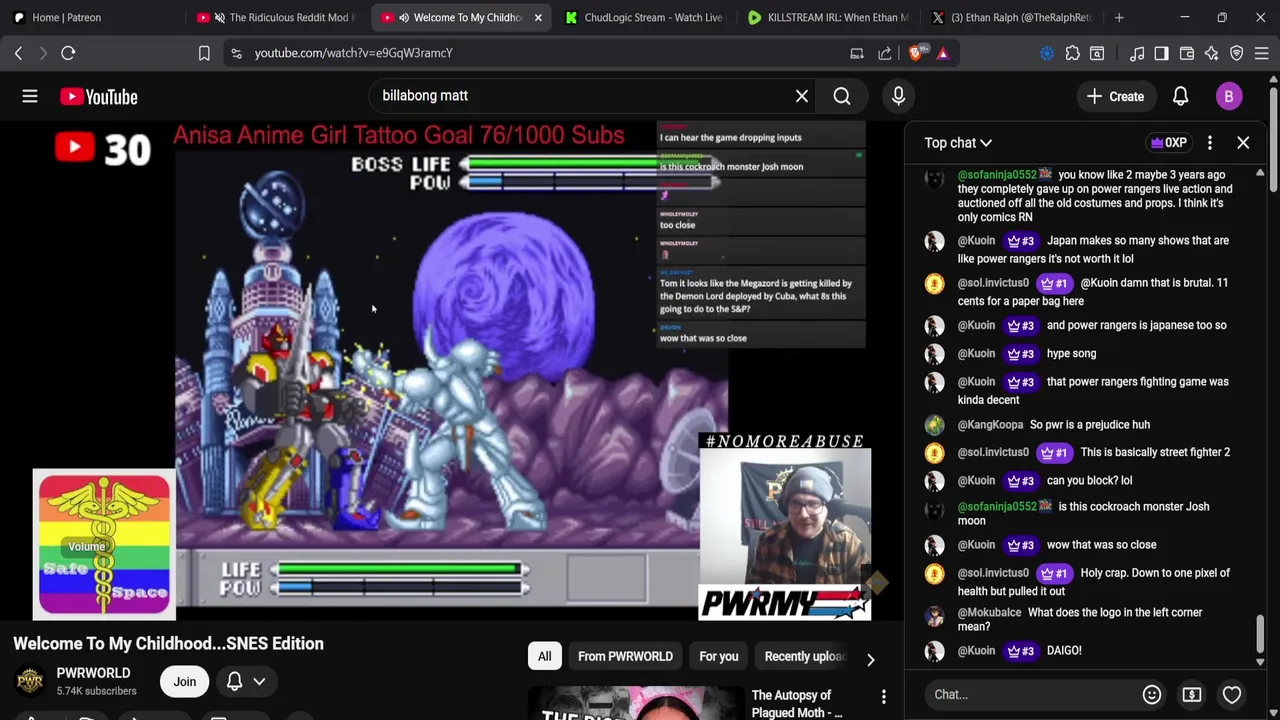
Task: Install app icon in address bar
Action: 857,53
